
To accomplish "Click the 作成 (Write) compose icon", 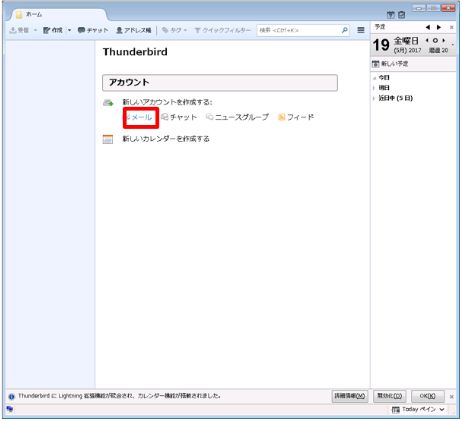I will (x=47, y=30).
